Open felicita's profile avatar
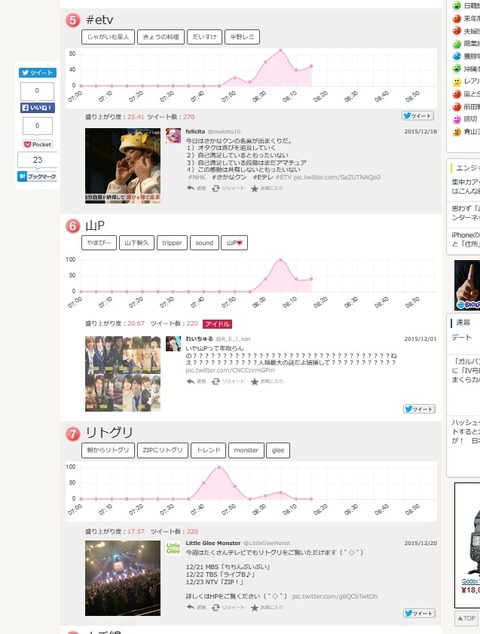 tap(173, 135)
